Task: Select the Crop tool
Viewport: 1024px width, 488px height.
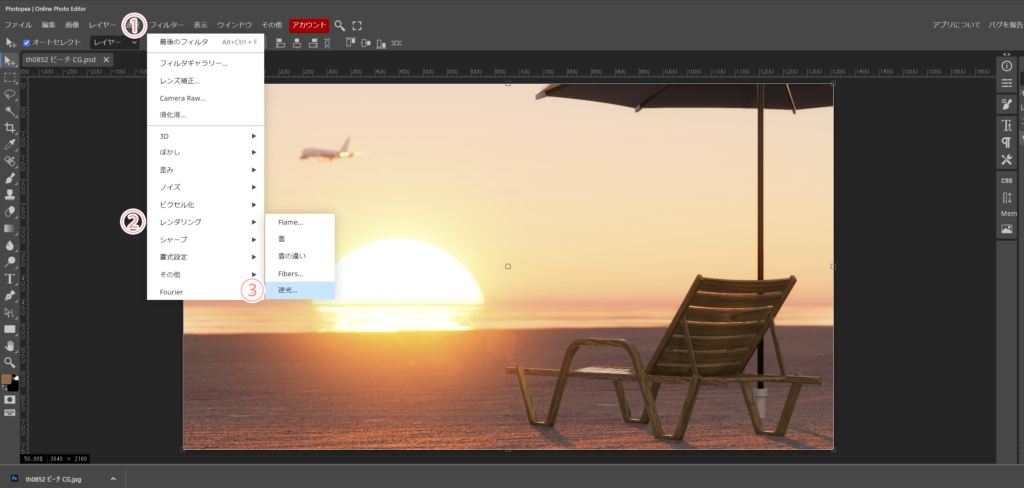Action: tap(10, 127)
